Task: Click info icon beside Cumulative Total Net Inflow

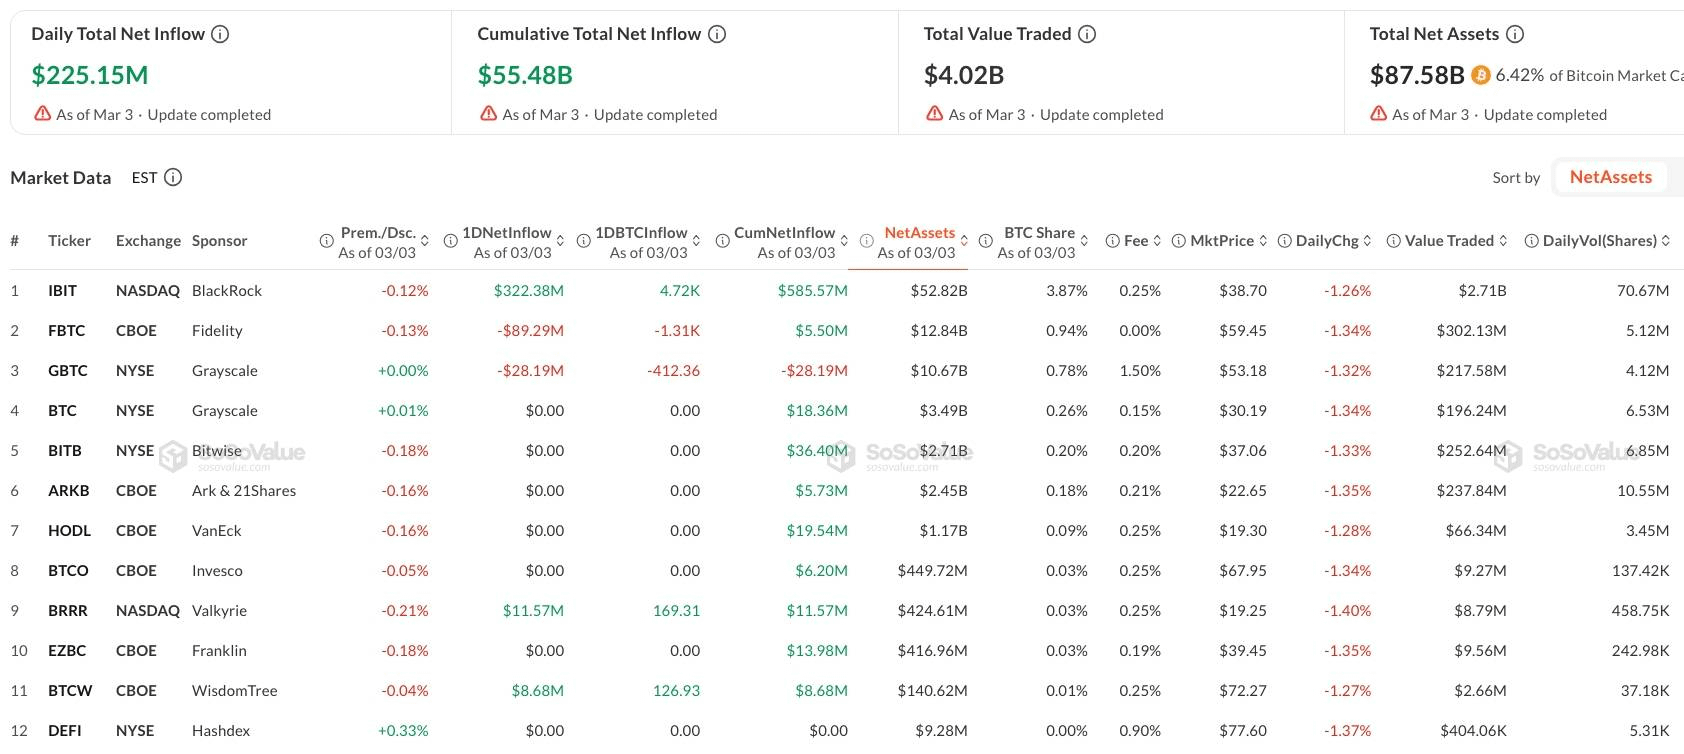Action: coord(717,34)
